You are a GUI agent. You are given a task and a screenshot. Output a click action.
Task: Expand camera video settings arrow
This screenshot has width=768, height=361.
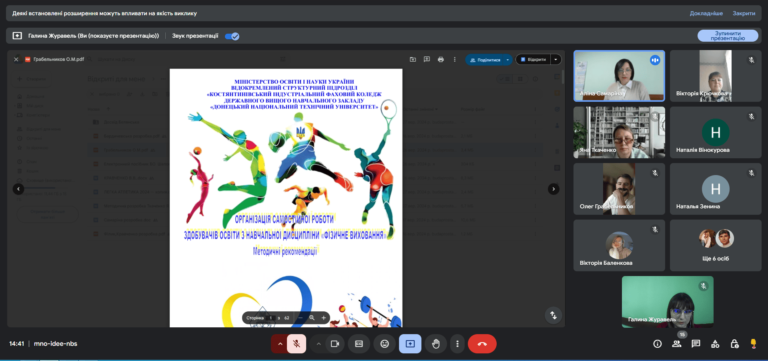tap(318, 344)
